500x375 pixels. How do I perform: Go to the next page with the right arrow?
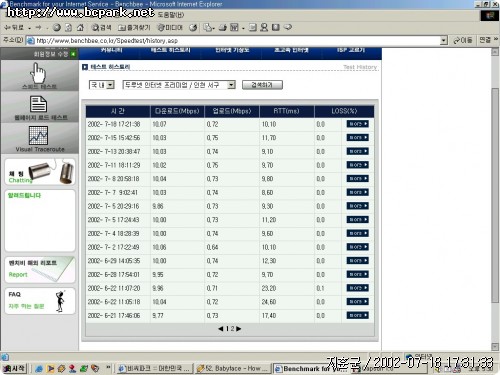pos(239,329)
